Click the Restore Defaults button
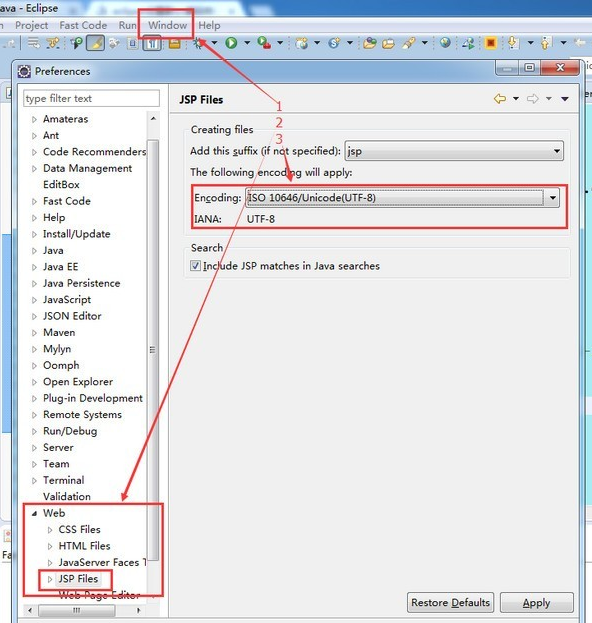 click(450, 603)
